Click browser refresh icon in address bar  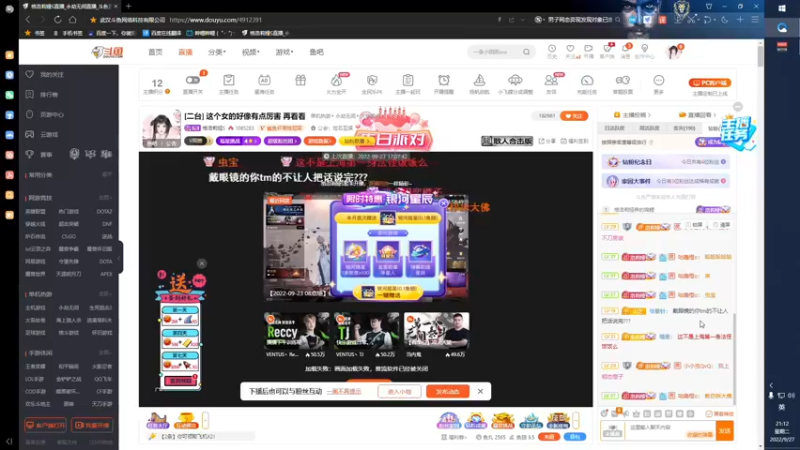(x=58, y=19)
